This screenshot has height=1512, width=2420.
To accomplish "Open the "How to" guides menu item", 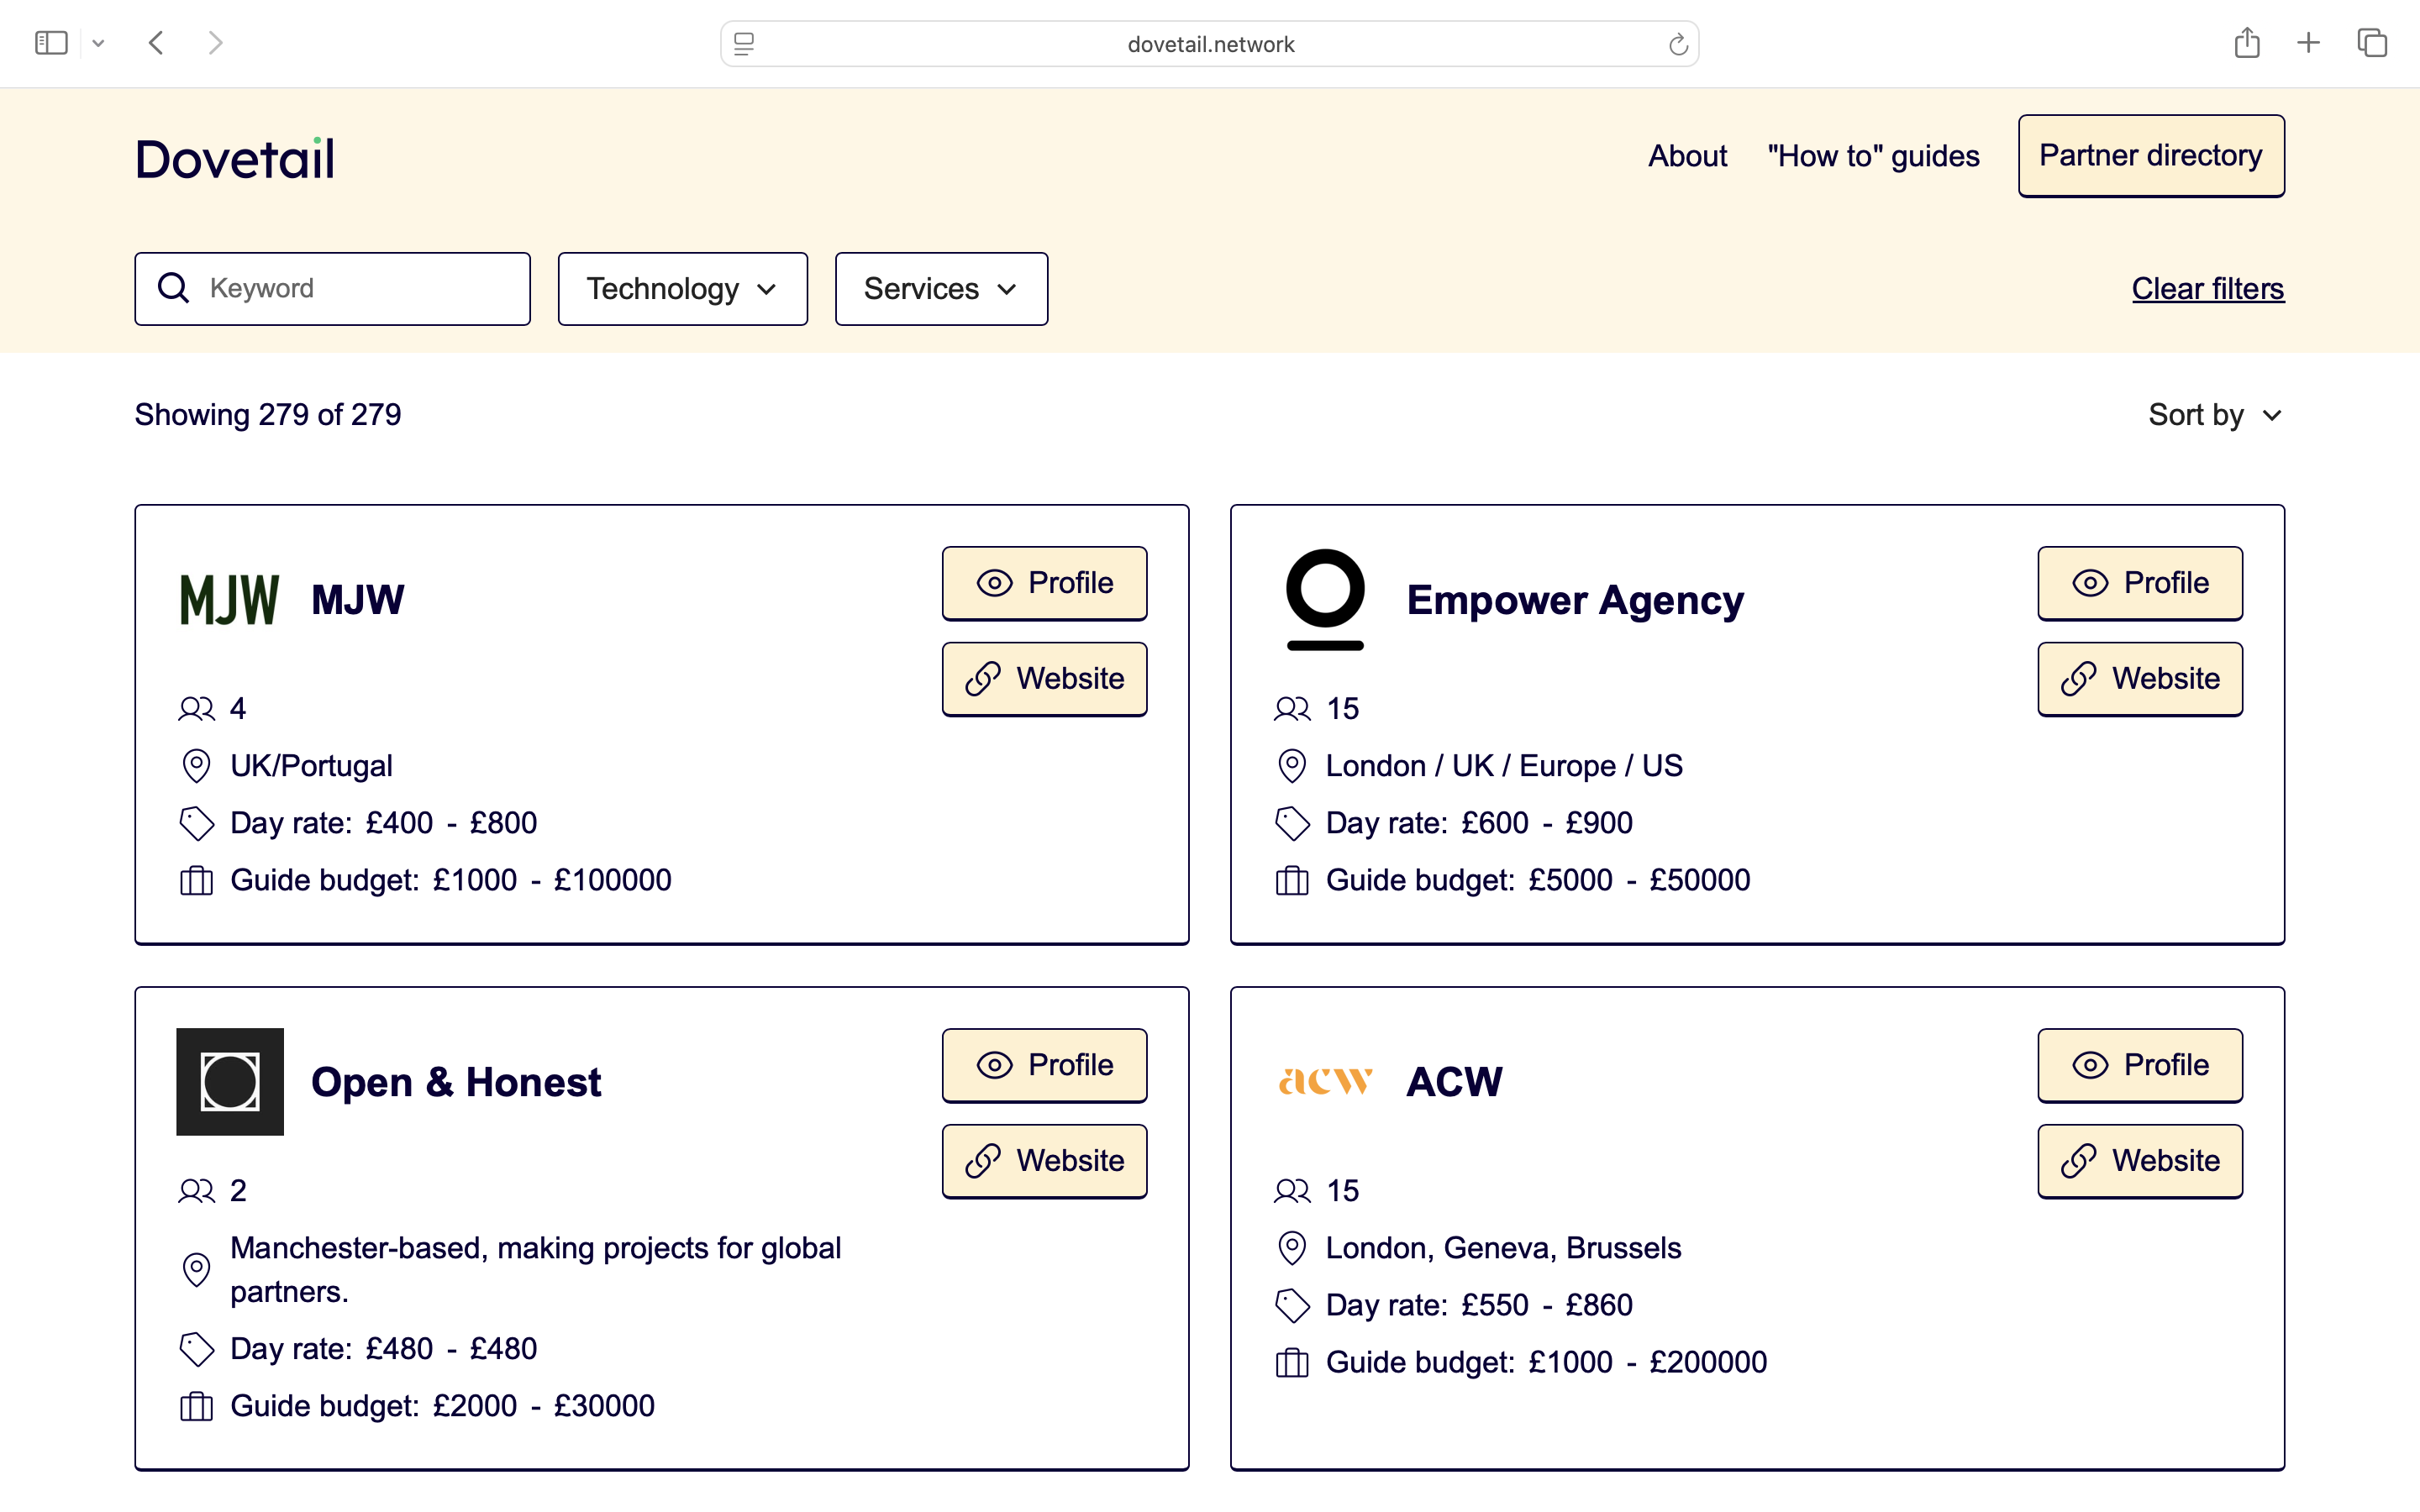I will coord(1873,156).
